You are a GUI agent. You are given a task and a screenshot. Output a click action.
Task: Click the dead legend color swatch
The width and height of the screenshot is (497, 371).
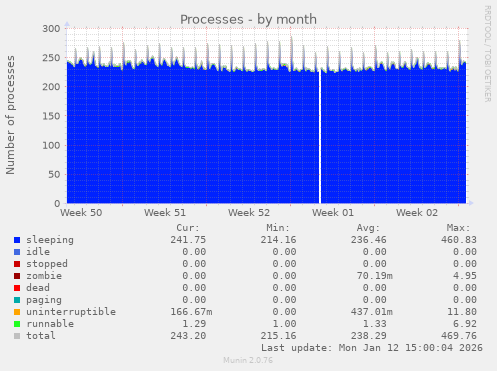click(x=17, y=288)
